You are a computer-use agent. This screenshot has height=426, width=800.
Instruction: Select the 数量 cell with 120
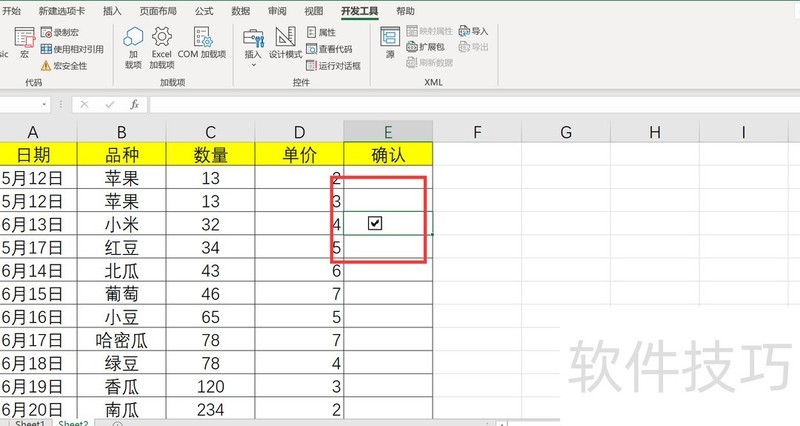pos(210,386)
